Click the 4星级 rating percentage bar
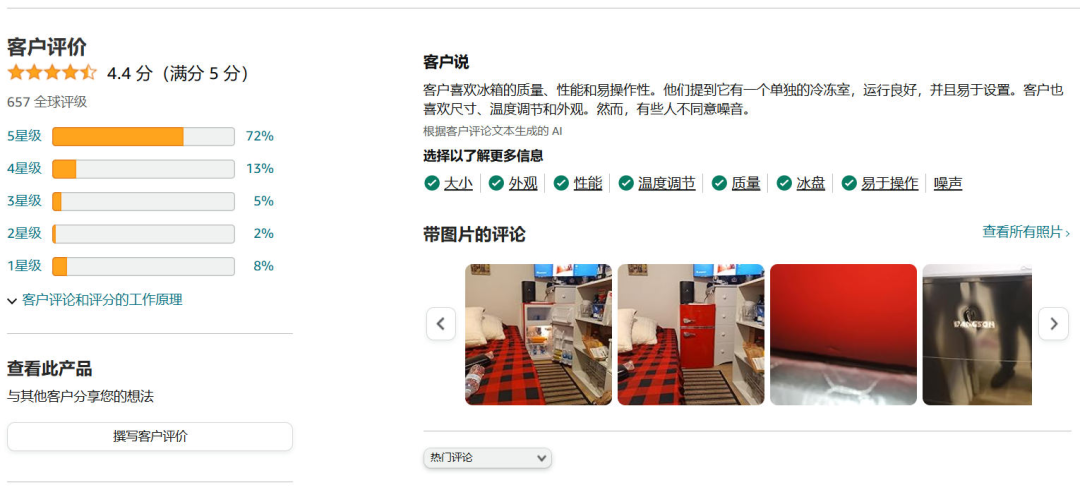The width and height of the screenshot is (1080, 502). pyautogui.click(x=143, y=169)
